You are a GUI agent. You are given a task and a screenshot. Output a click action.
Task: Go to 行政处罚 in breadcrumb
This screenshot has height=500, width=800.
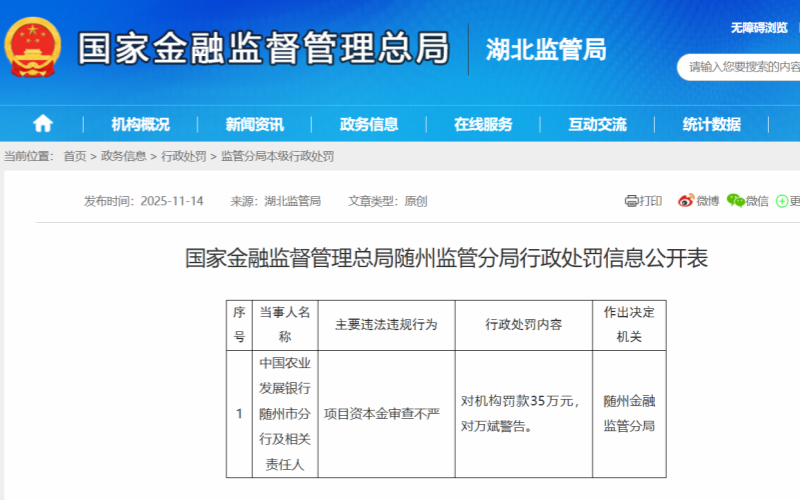click(x=184, y=156)
